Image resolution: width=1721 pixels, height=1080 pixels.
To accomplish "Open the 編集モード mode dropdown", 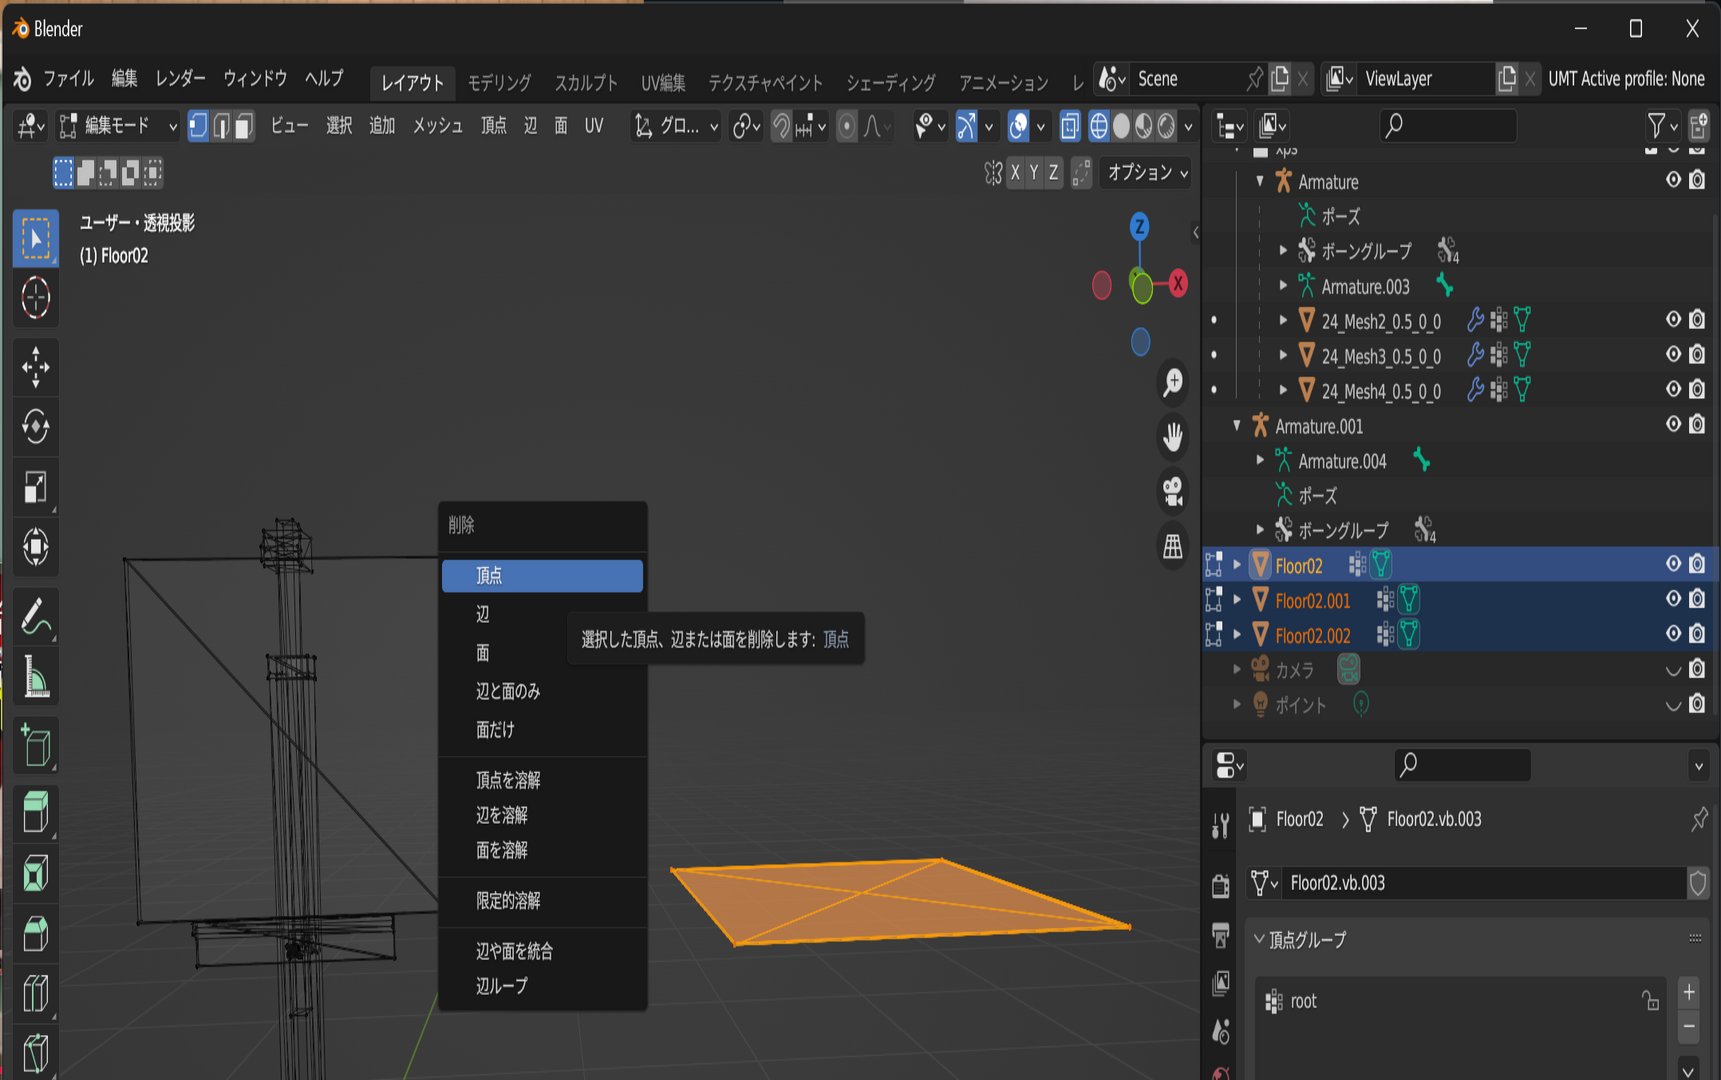I will point(118,126).
